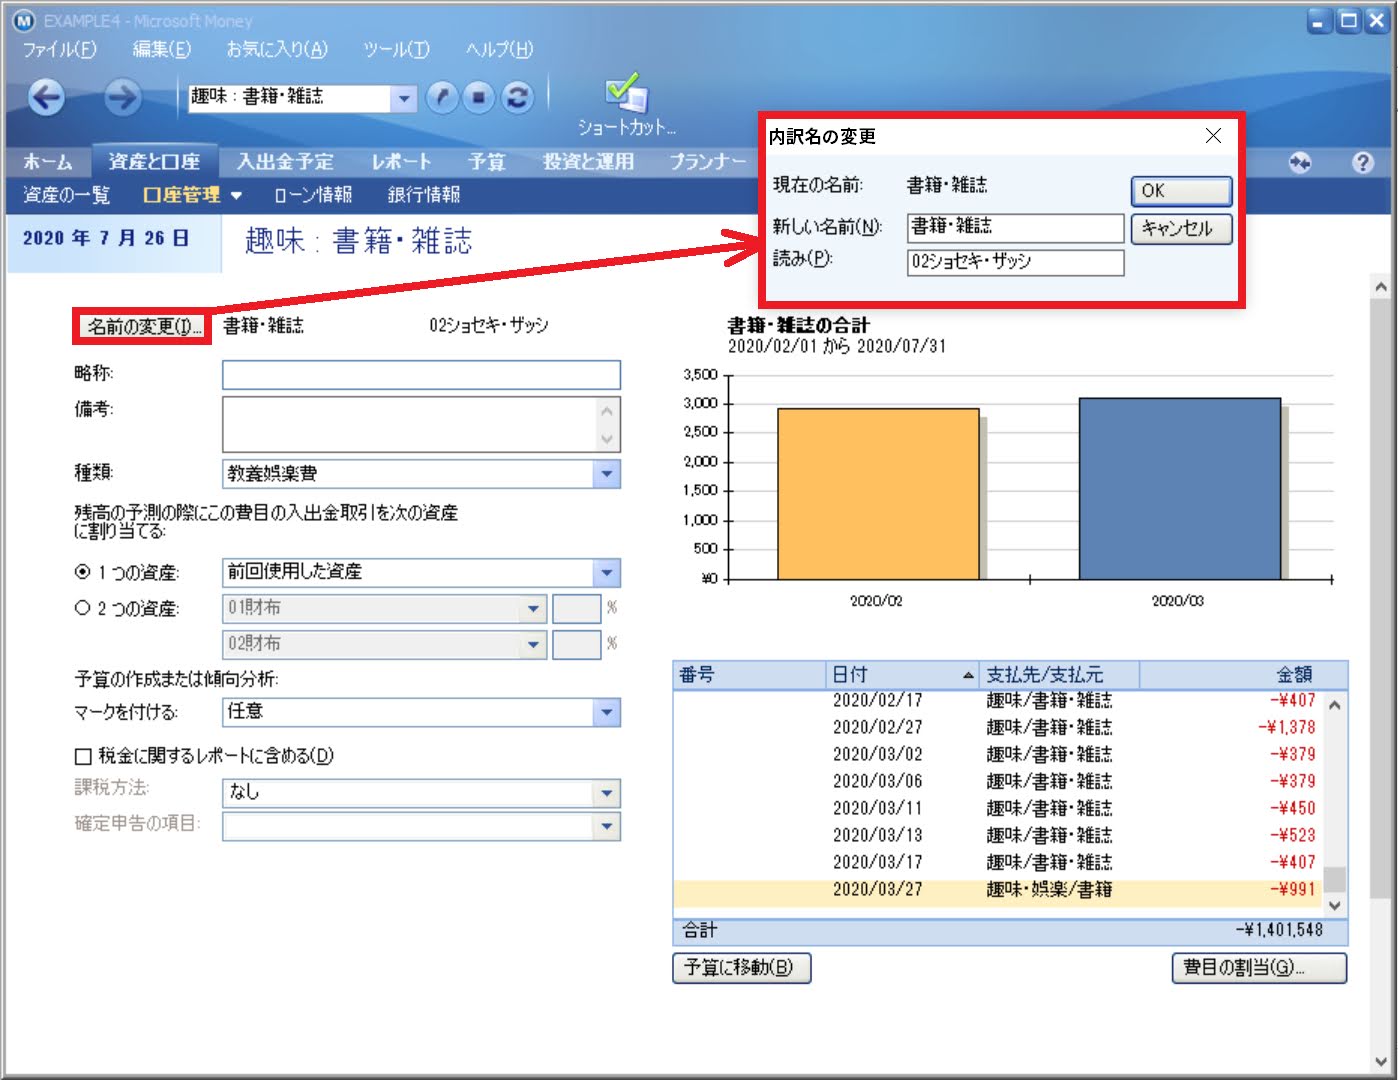Confirm the rename with OK button
1398x1080 pixels.
pos(1181,191)
